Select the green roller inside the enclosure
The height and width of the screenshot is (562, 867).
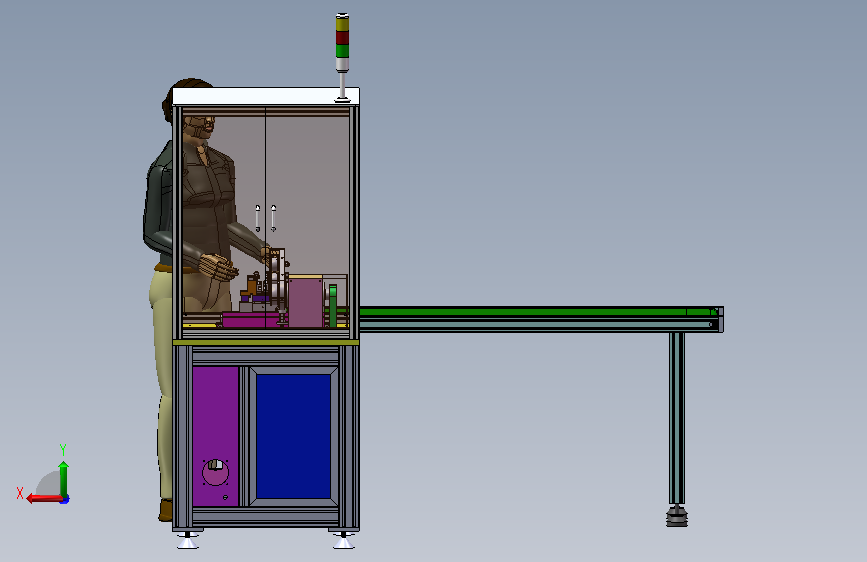(333, 305)
